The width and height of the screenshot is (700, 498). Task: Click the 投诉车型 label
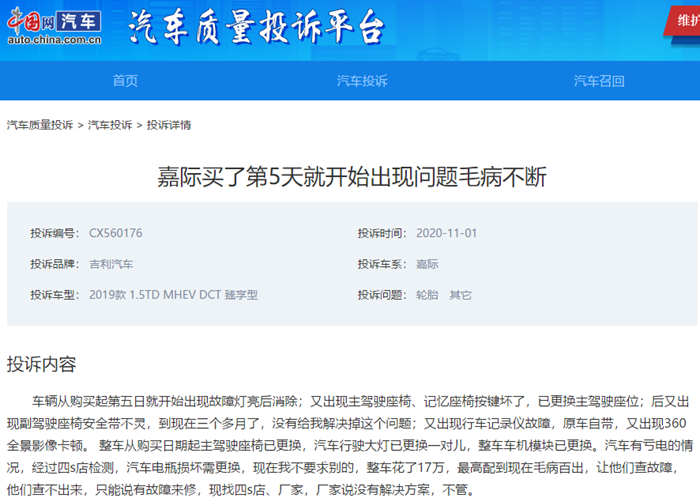coord(54,295)
